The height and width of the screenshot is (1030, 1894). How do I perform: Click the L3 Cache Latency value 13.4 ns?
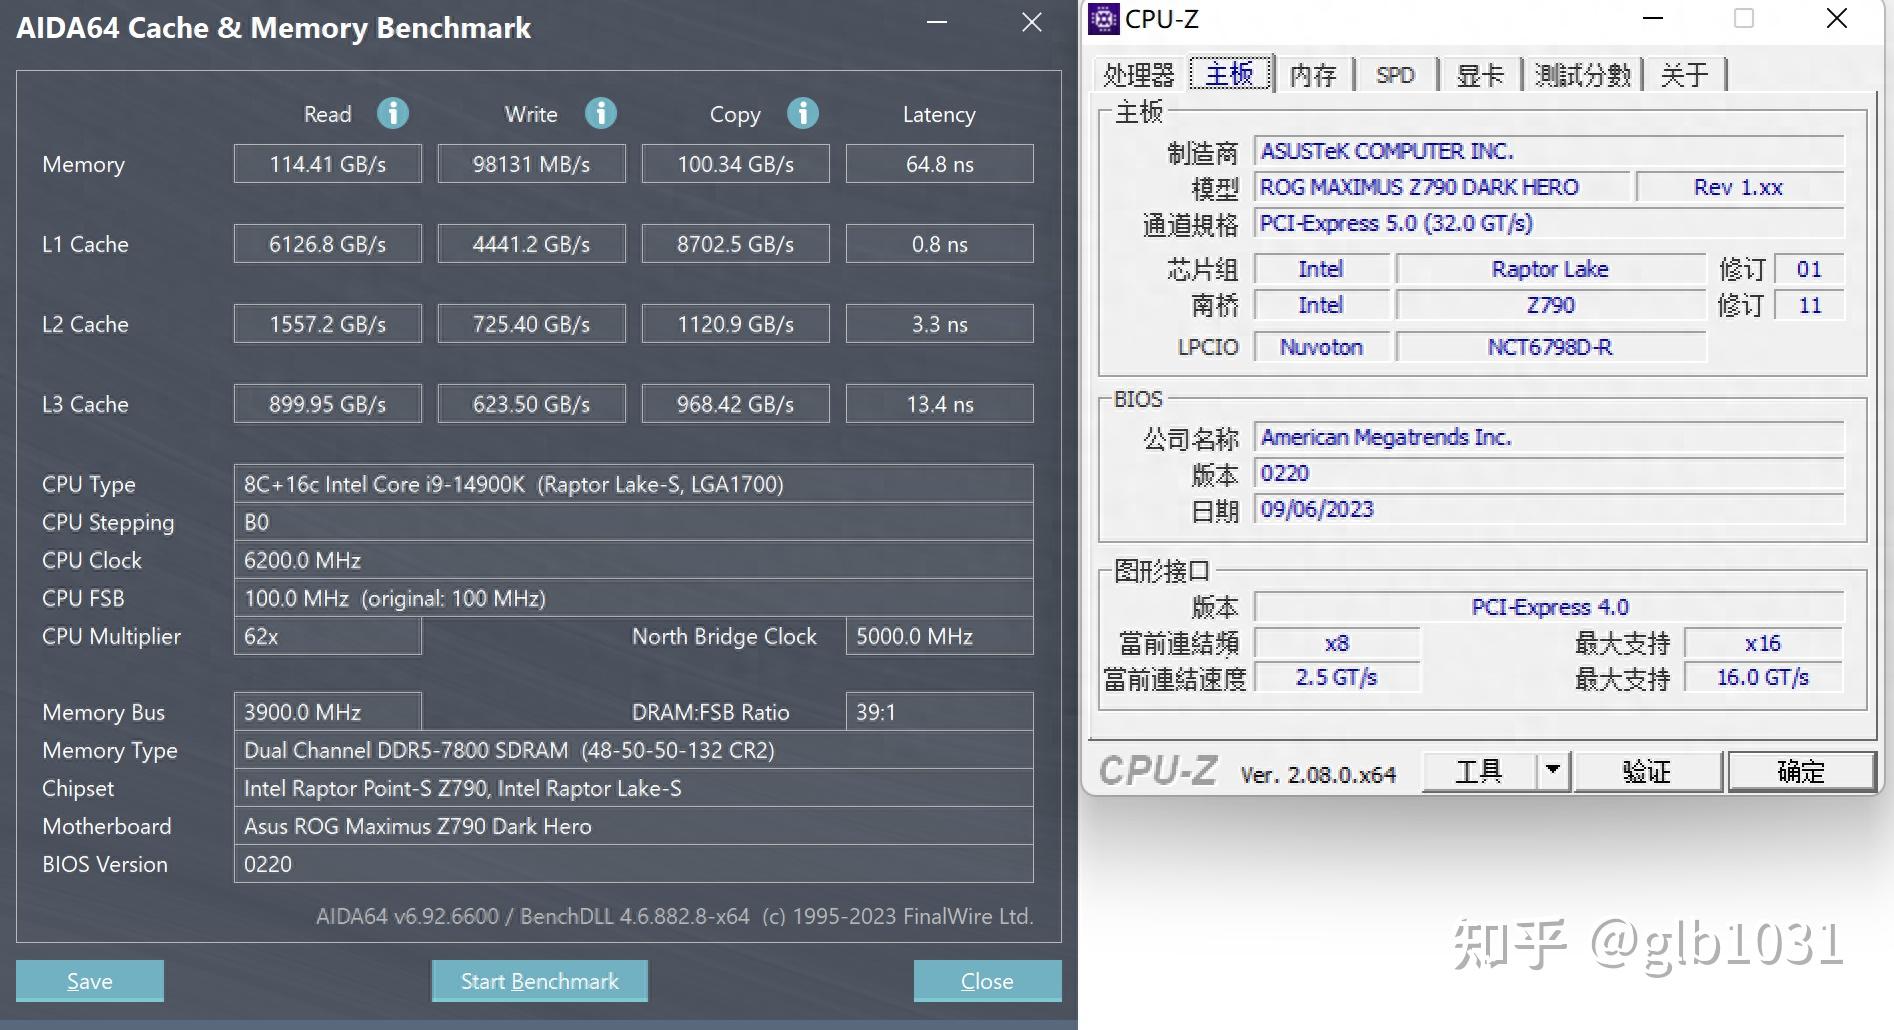tap(940, 404)
